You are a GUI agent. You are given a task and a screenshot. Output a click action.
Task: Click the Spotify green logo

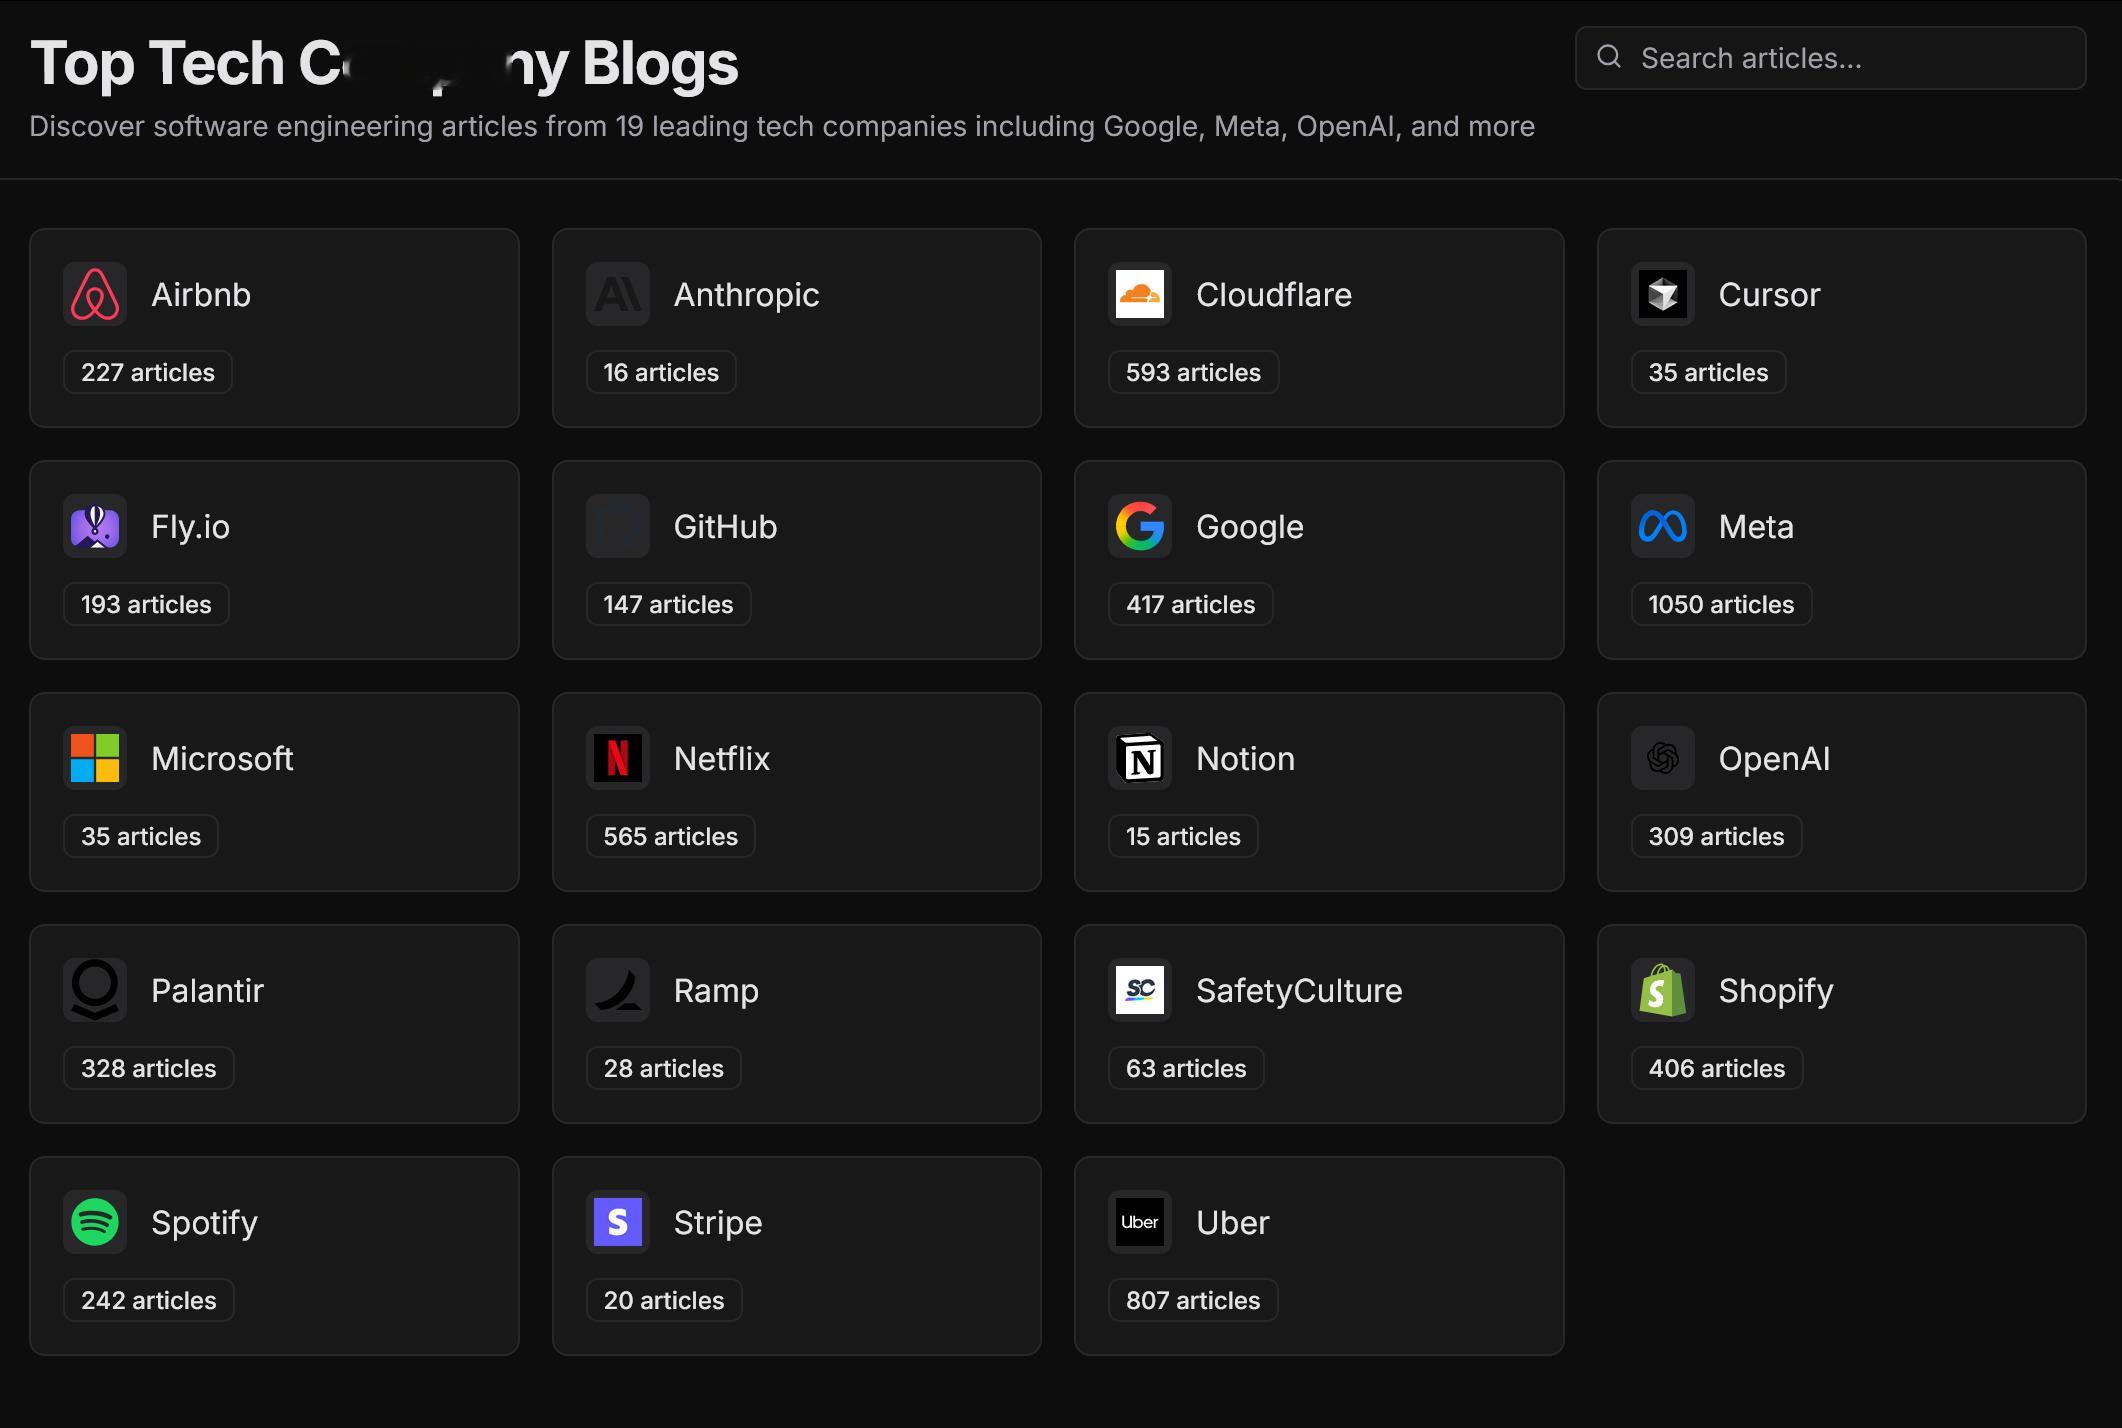pos(95,1223)
